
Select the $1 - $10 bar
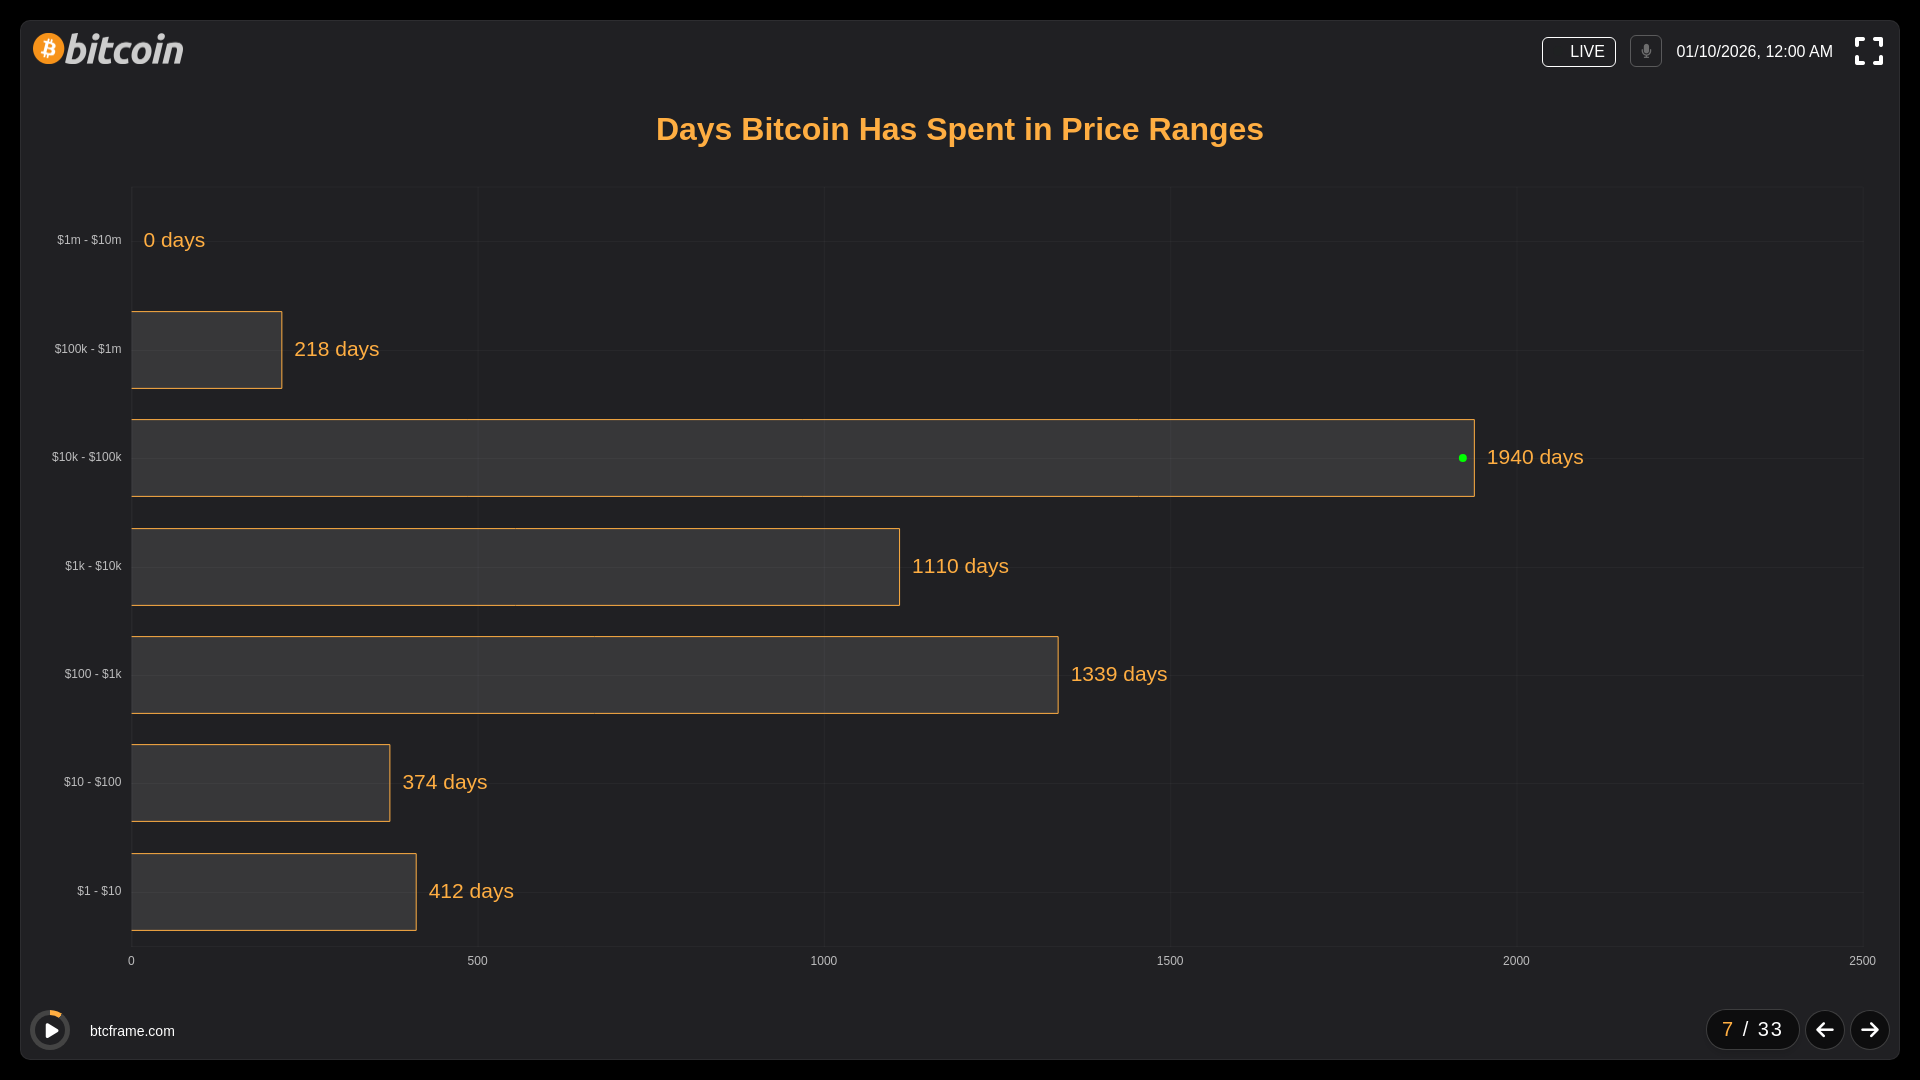(273, 892)
